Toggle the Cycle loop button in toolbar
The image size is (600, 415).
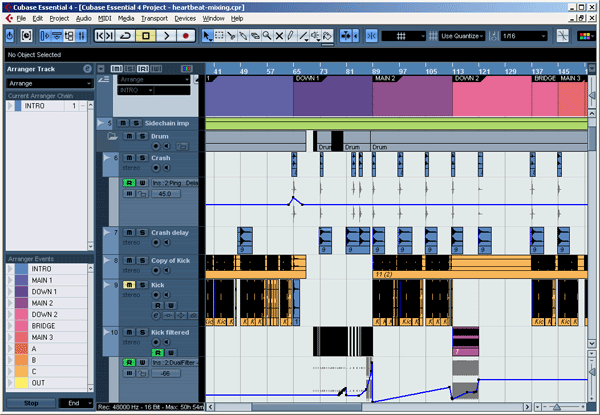(125, 36)
